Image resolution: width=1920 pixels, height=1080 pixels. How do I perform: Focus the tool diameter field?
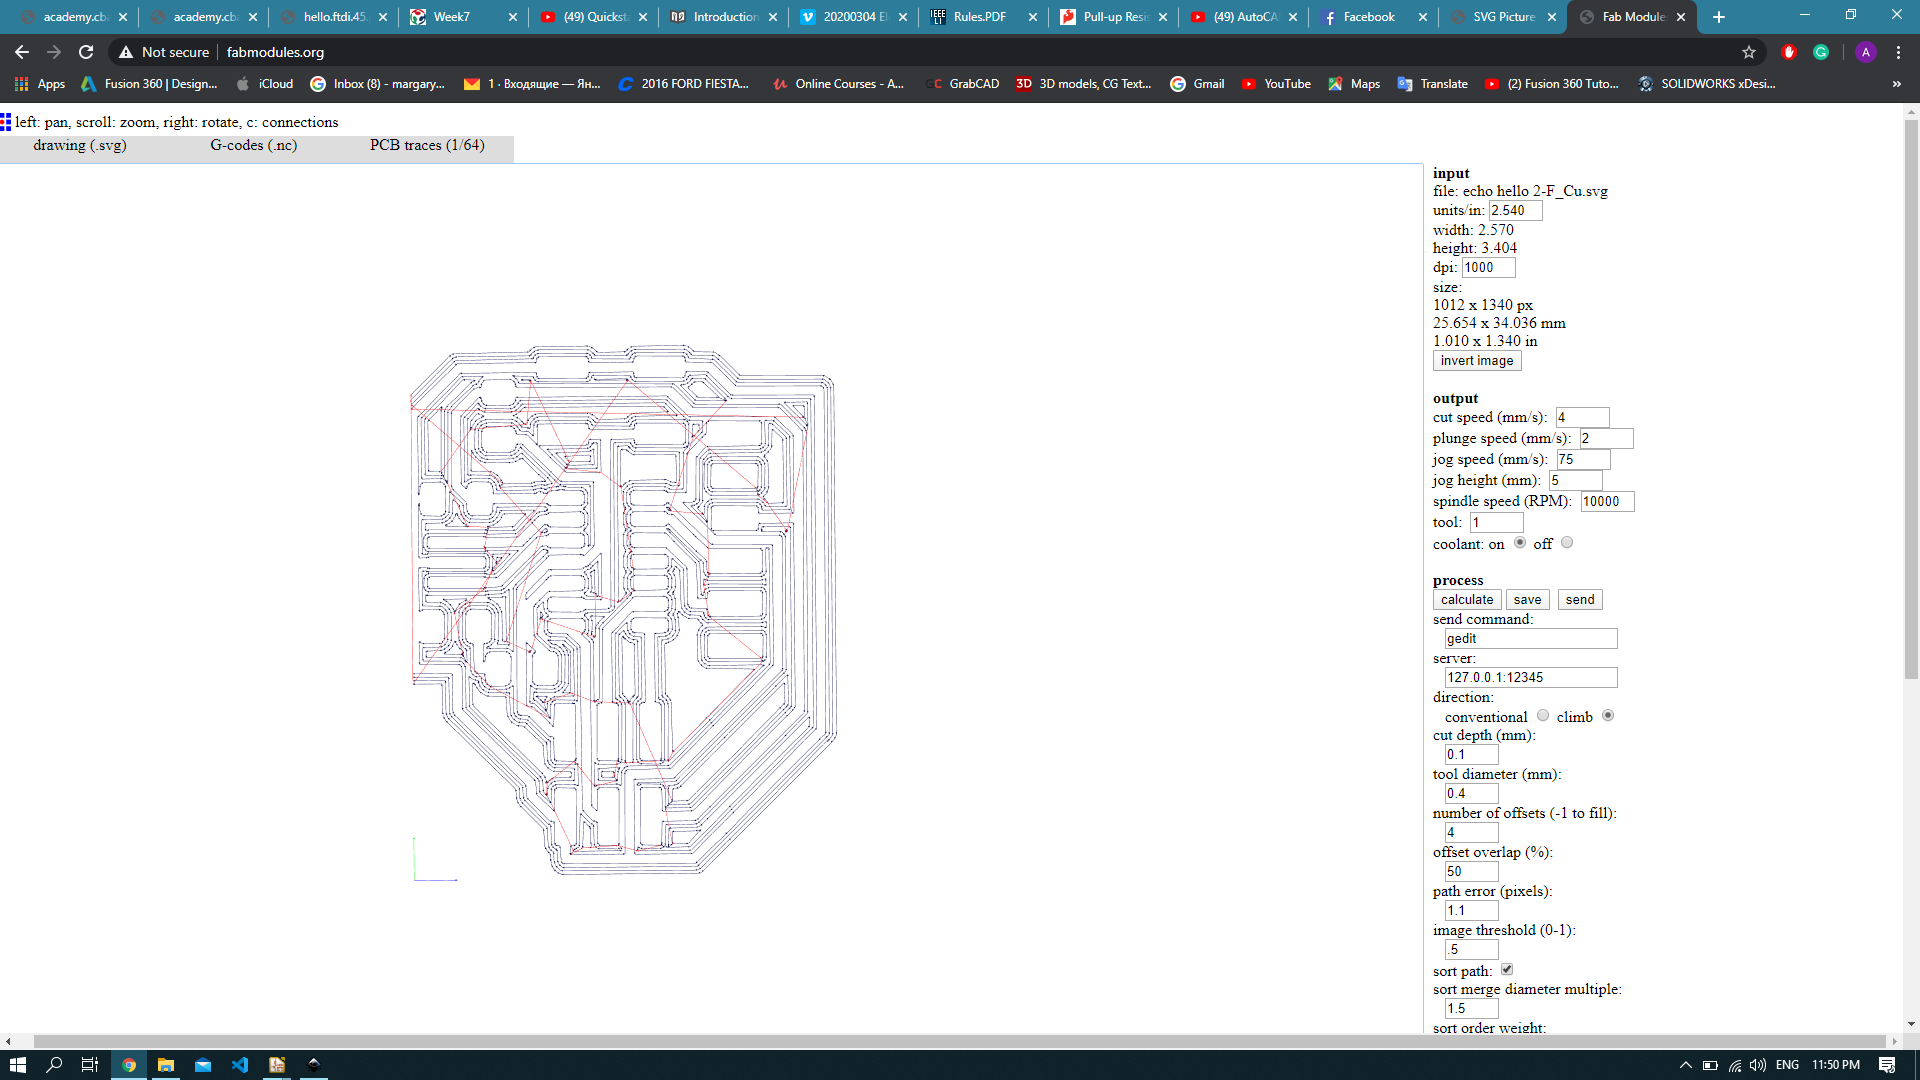[x=1471, y=794]
